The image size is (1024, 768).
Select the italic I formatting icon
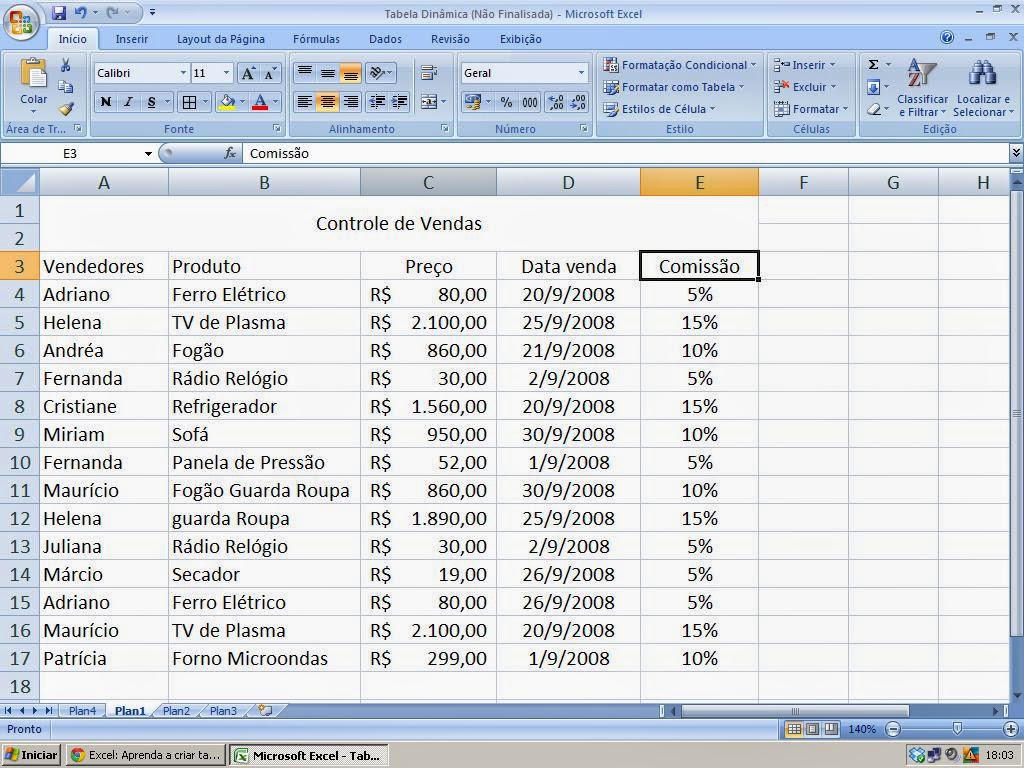coord(127,101)
